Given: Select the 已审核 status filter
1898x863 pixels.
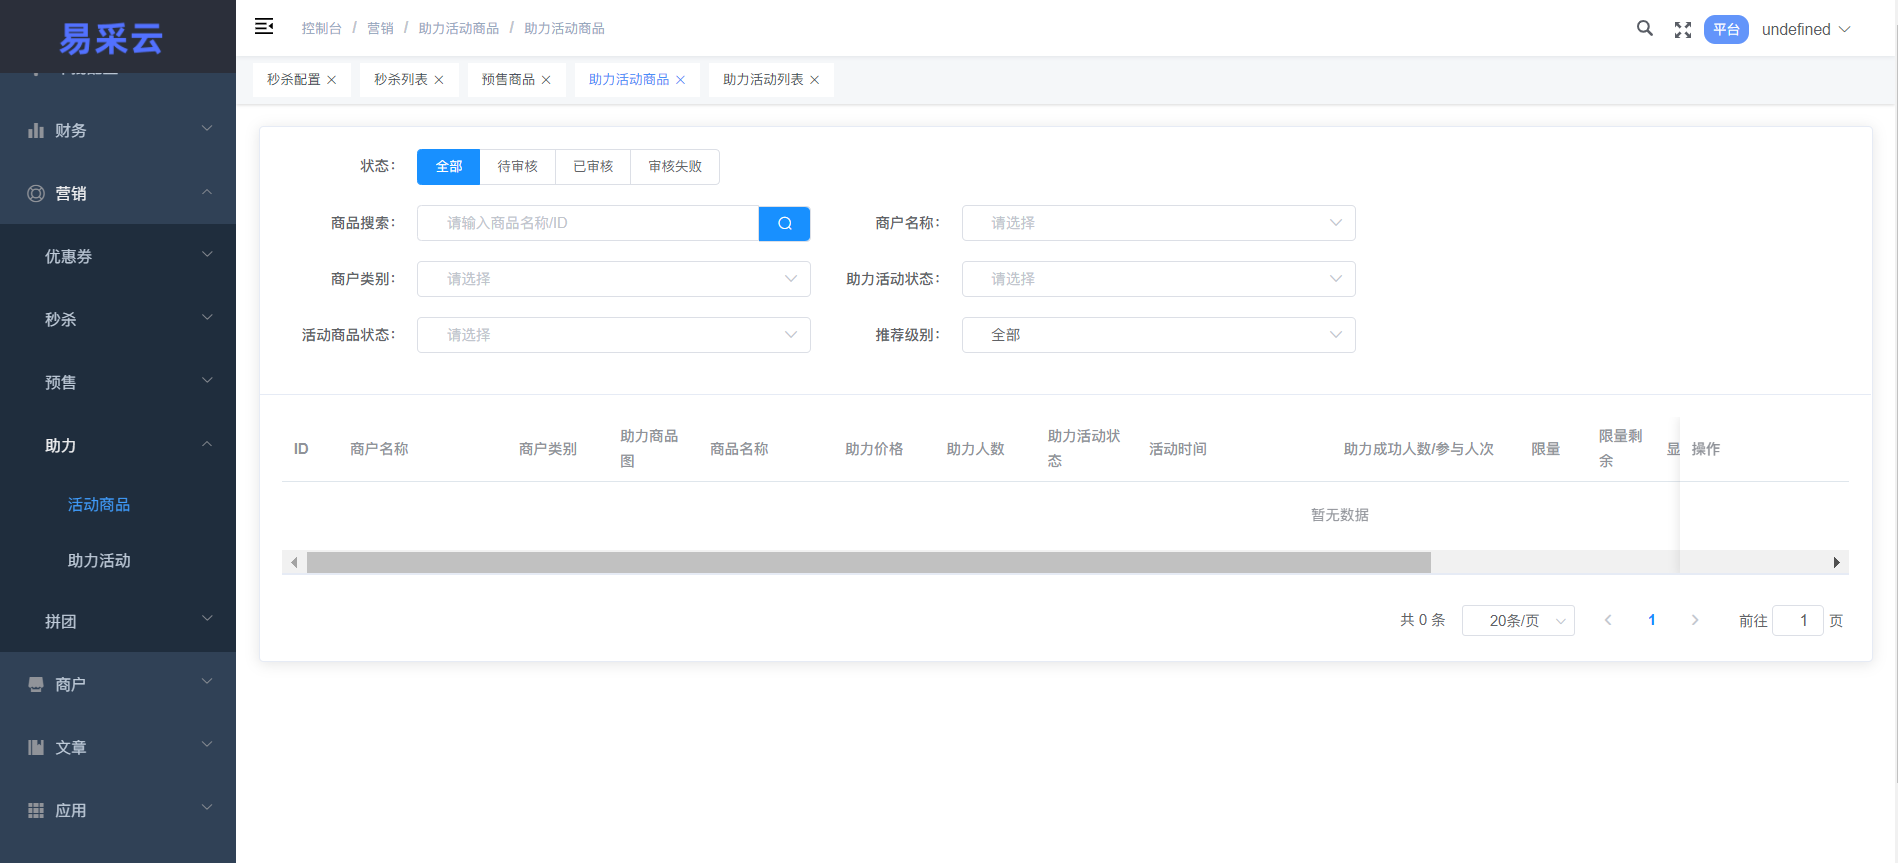Looking at the screenshot, I should point(593,167).
